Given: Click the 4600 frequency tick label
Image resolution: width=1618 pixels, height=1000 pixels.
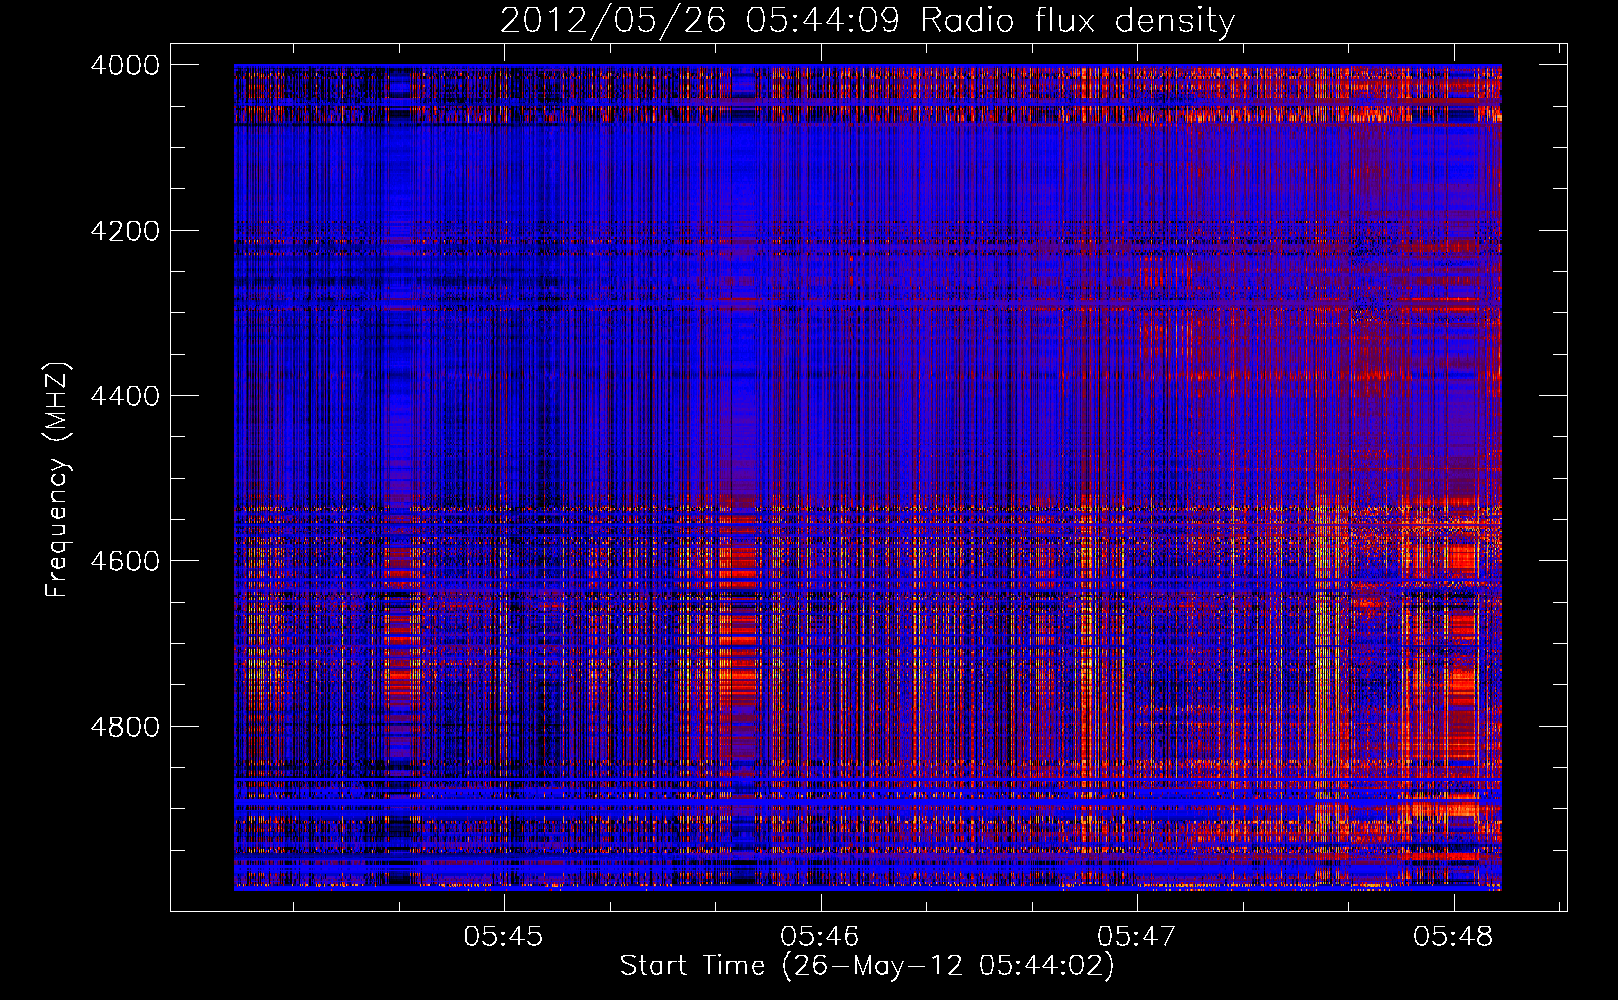Looking at the screenshot, I should point(125,561).
